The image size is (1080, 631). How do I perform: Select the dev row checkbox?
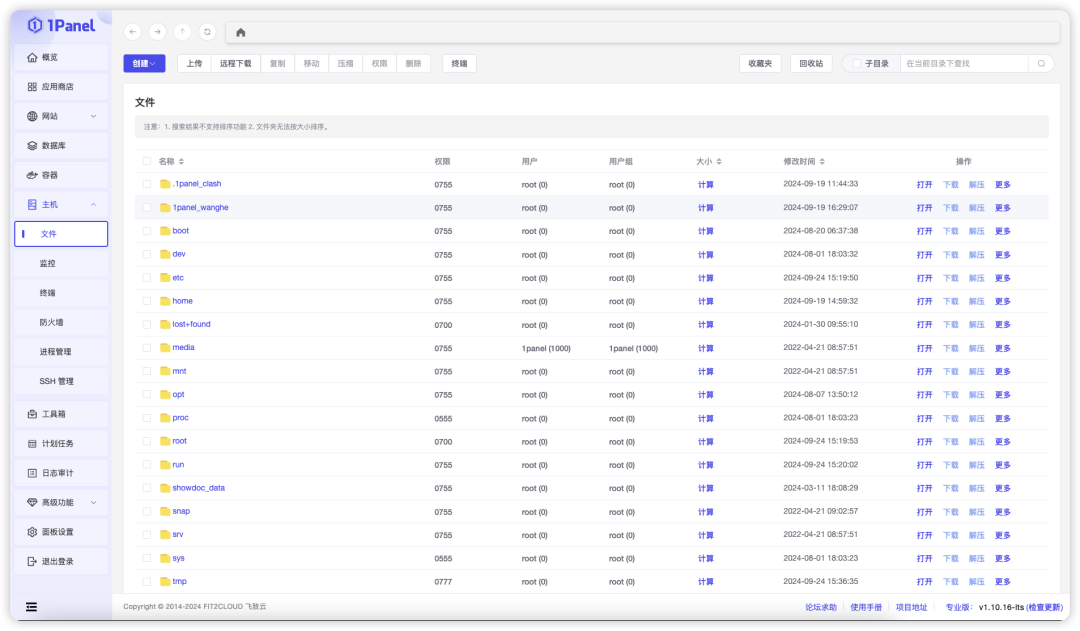(147, 254)
